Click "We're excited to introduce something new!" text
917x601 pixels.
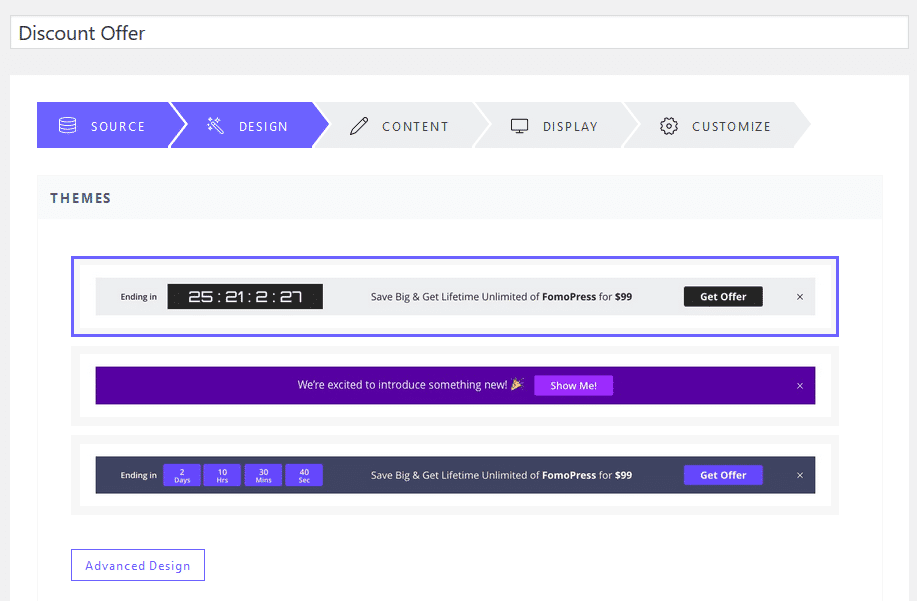(402, 385)
